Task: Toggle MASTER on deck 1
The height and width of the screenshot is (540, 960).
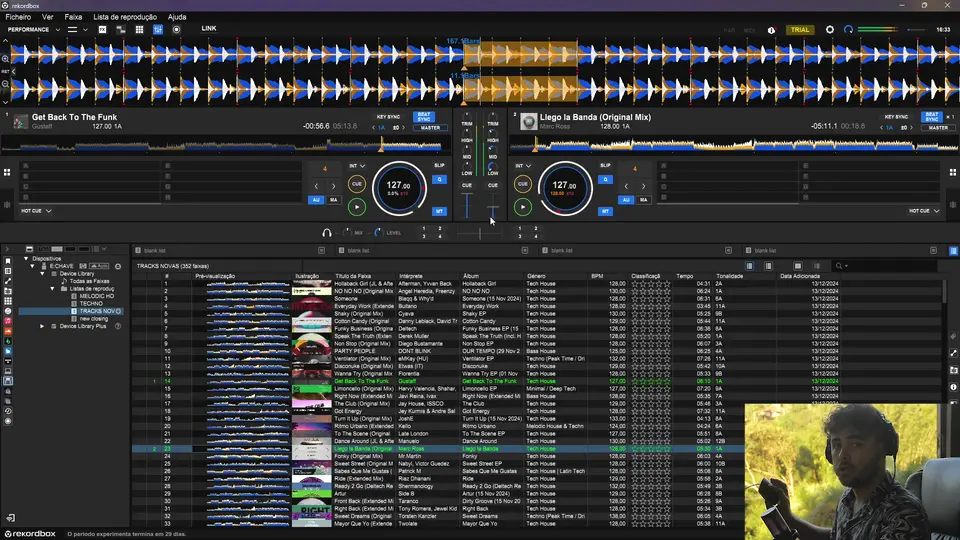Action: [430, 128]
